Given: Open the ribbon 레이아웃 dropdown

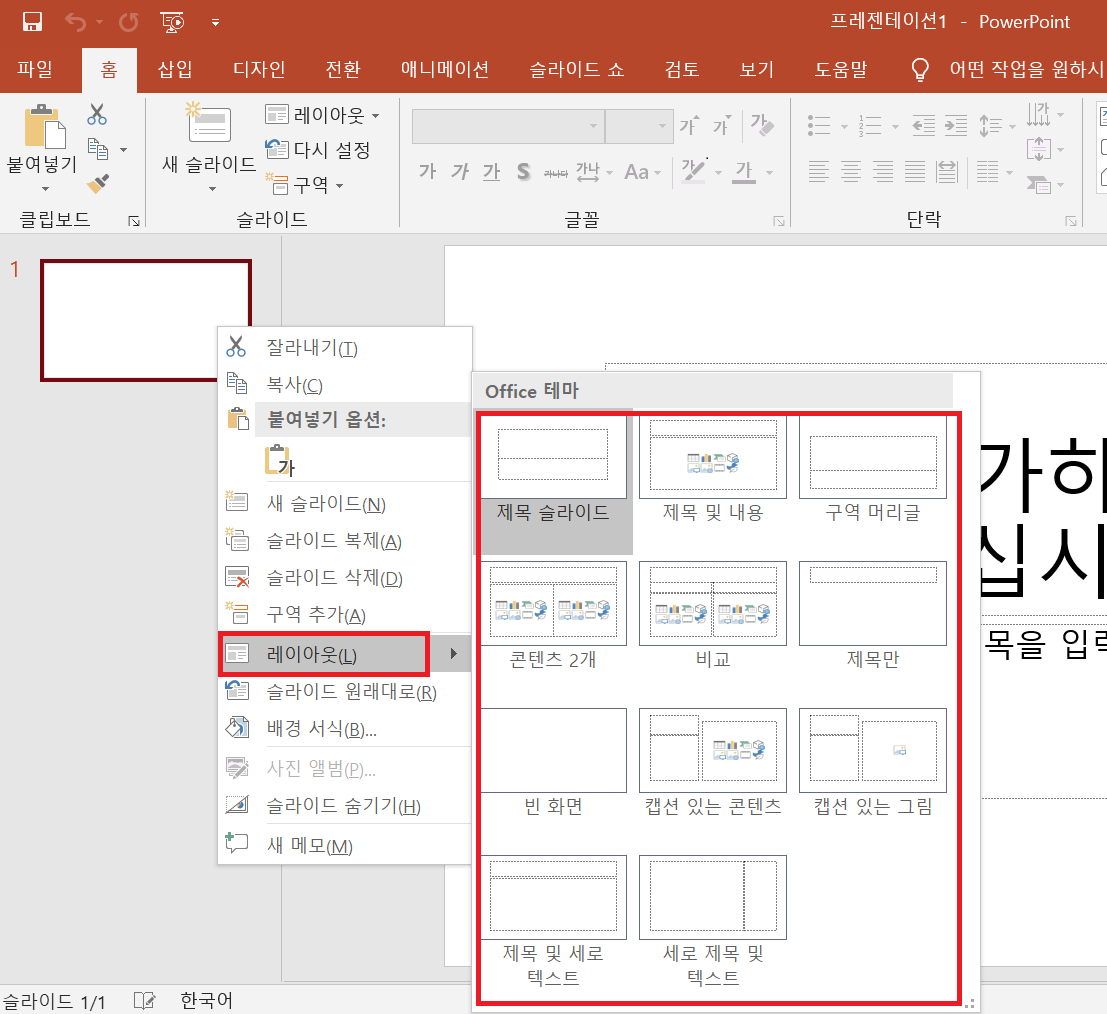Looking at the screenshot, I should pos(323,114).
